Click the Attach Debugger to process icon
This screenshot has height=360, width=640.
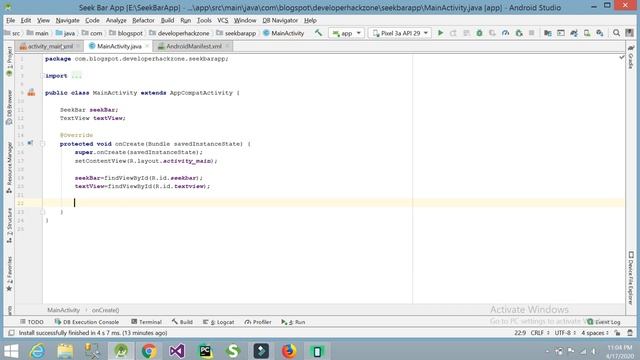click(519, 33)
